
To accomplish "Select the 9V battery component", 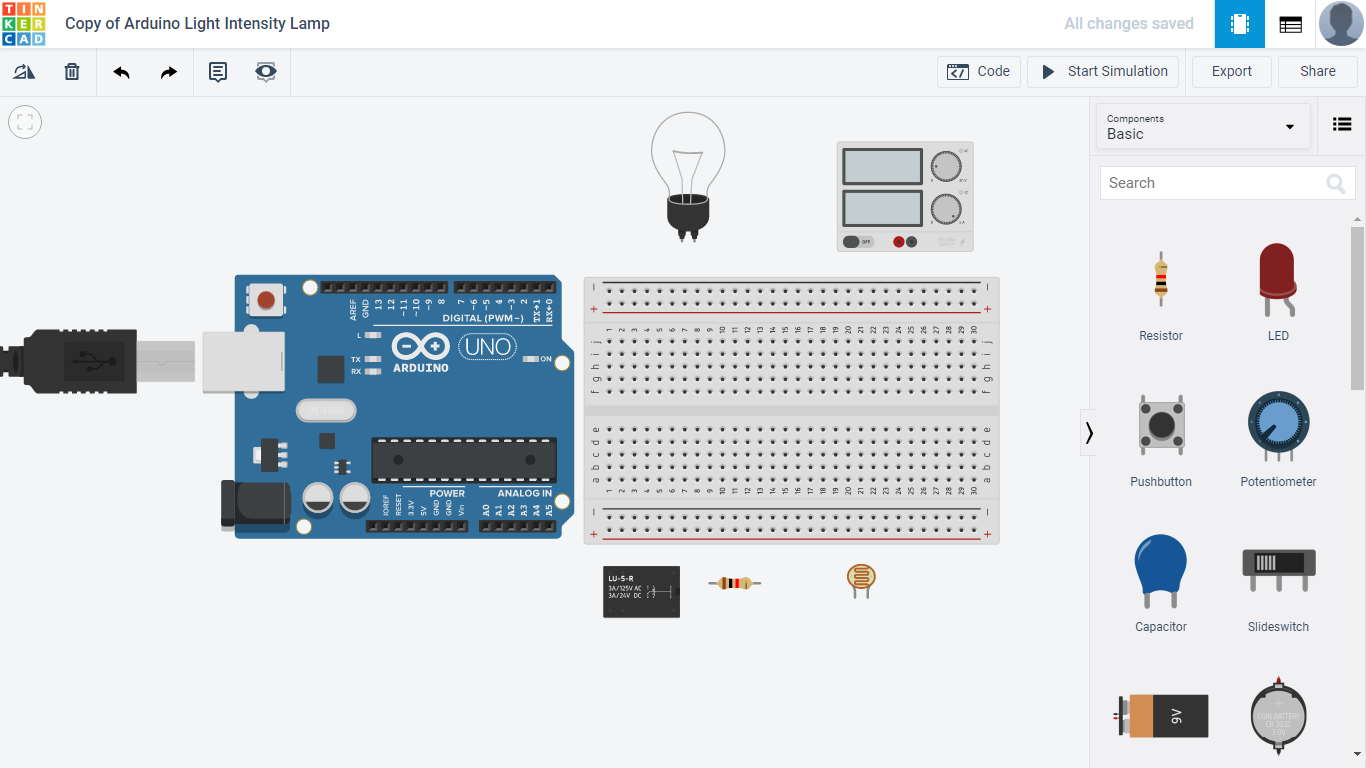I will (x=1161, y=716).
